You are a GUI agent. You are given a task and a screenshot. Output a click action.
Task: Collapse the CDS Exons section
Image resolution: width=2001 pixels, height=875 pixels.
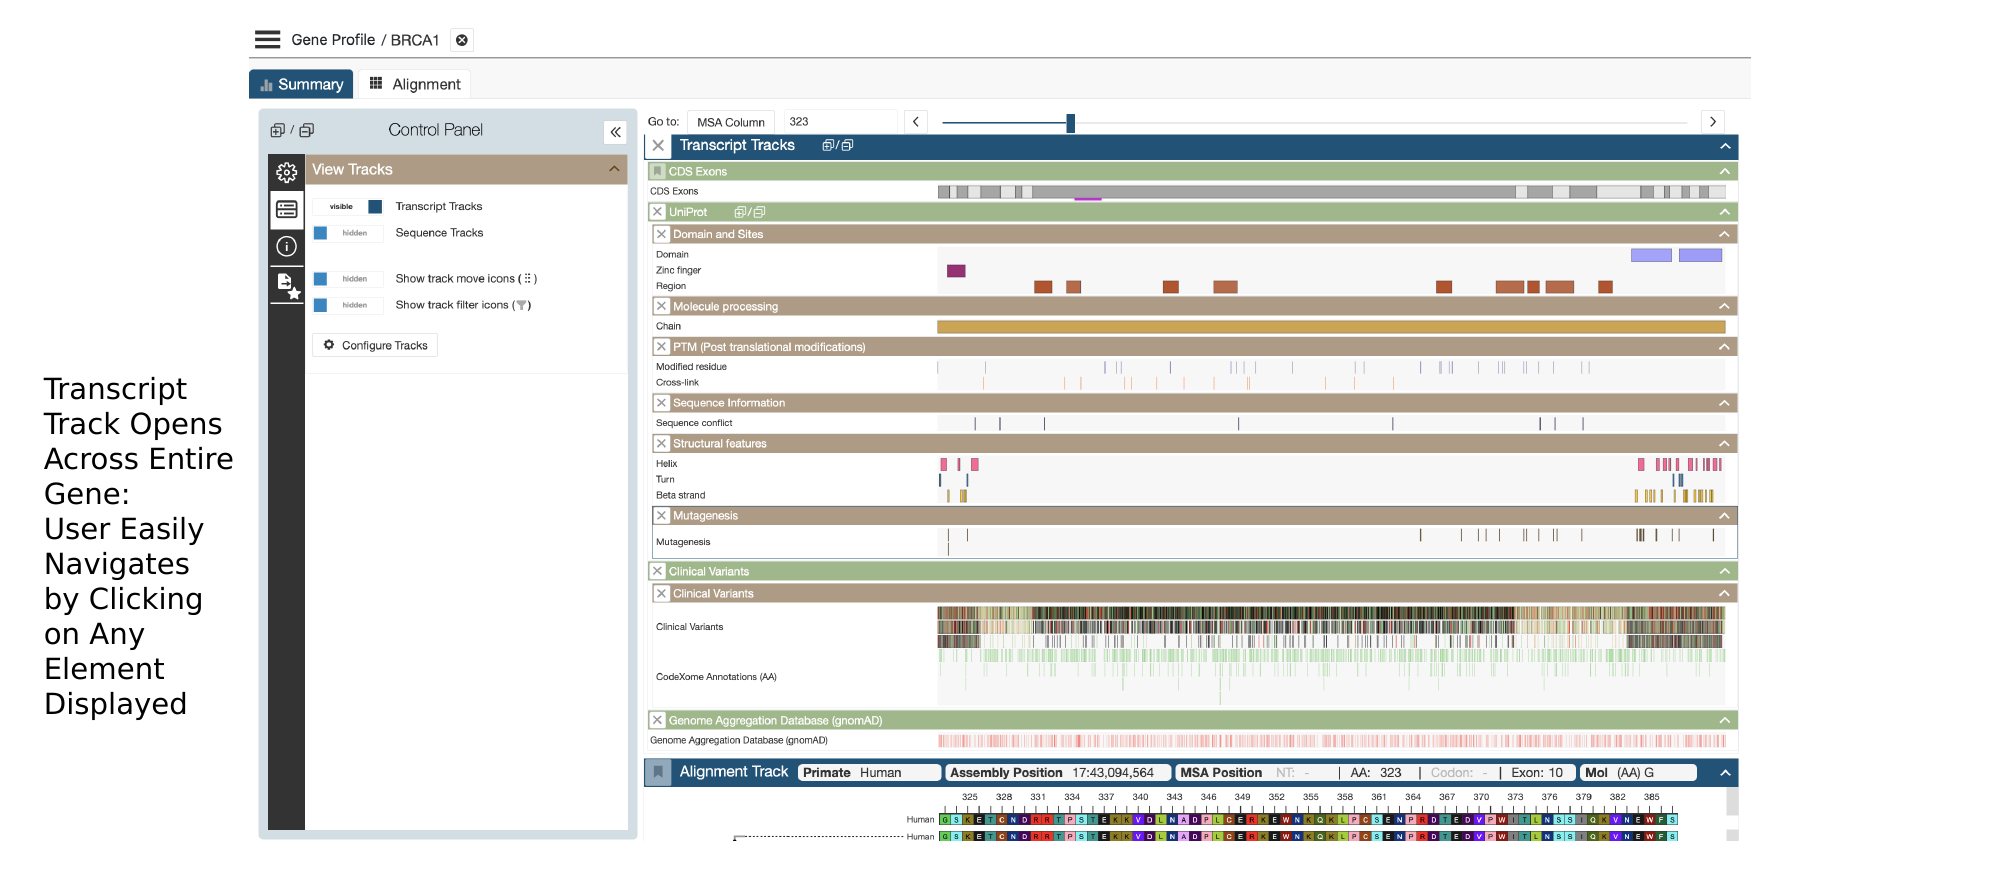tap(1724, 172)
